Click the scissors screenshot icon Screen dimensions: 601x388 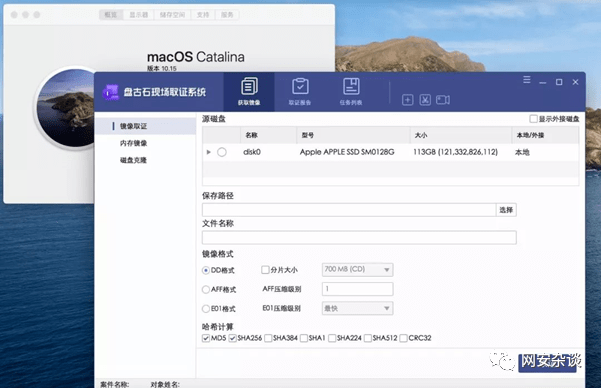click(425, 100)
